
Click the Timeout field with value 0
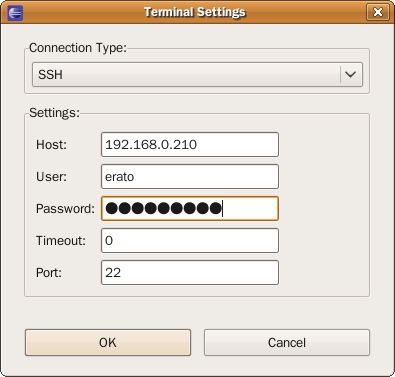click(x=190, y=240)
